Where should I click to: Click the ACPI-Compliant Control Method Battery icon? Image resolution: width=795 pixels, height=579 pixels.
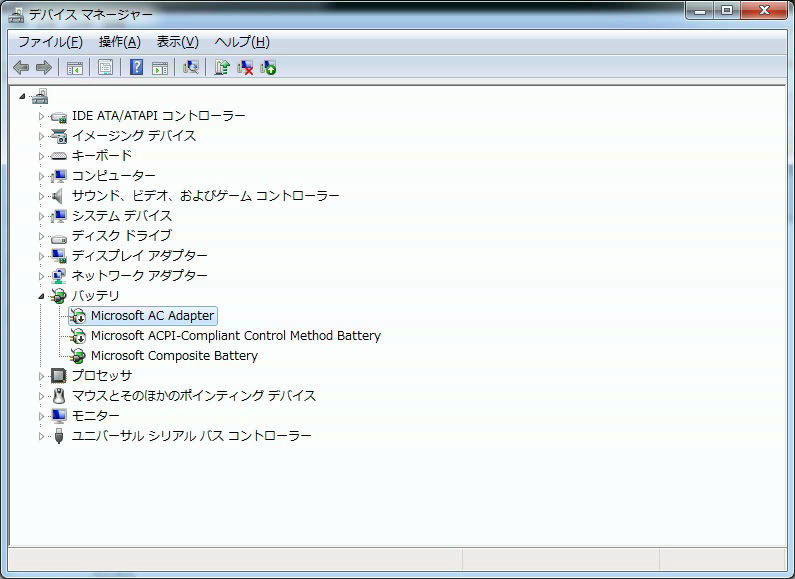78,336
